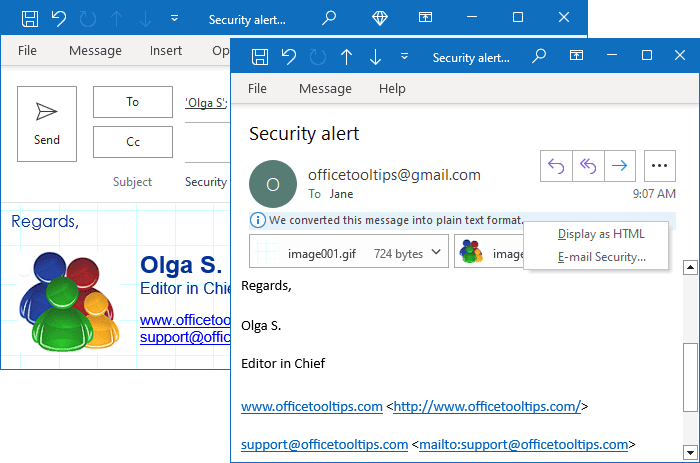Open ribbon display options in back window
This screenshot has height=463, width=700.
425,17
